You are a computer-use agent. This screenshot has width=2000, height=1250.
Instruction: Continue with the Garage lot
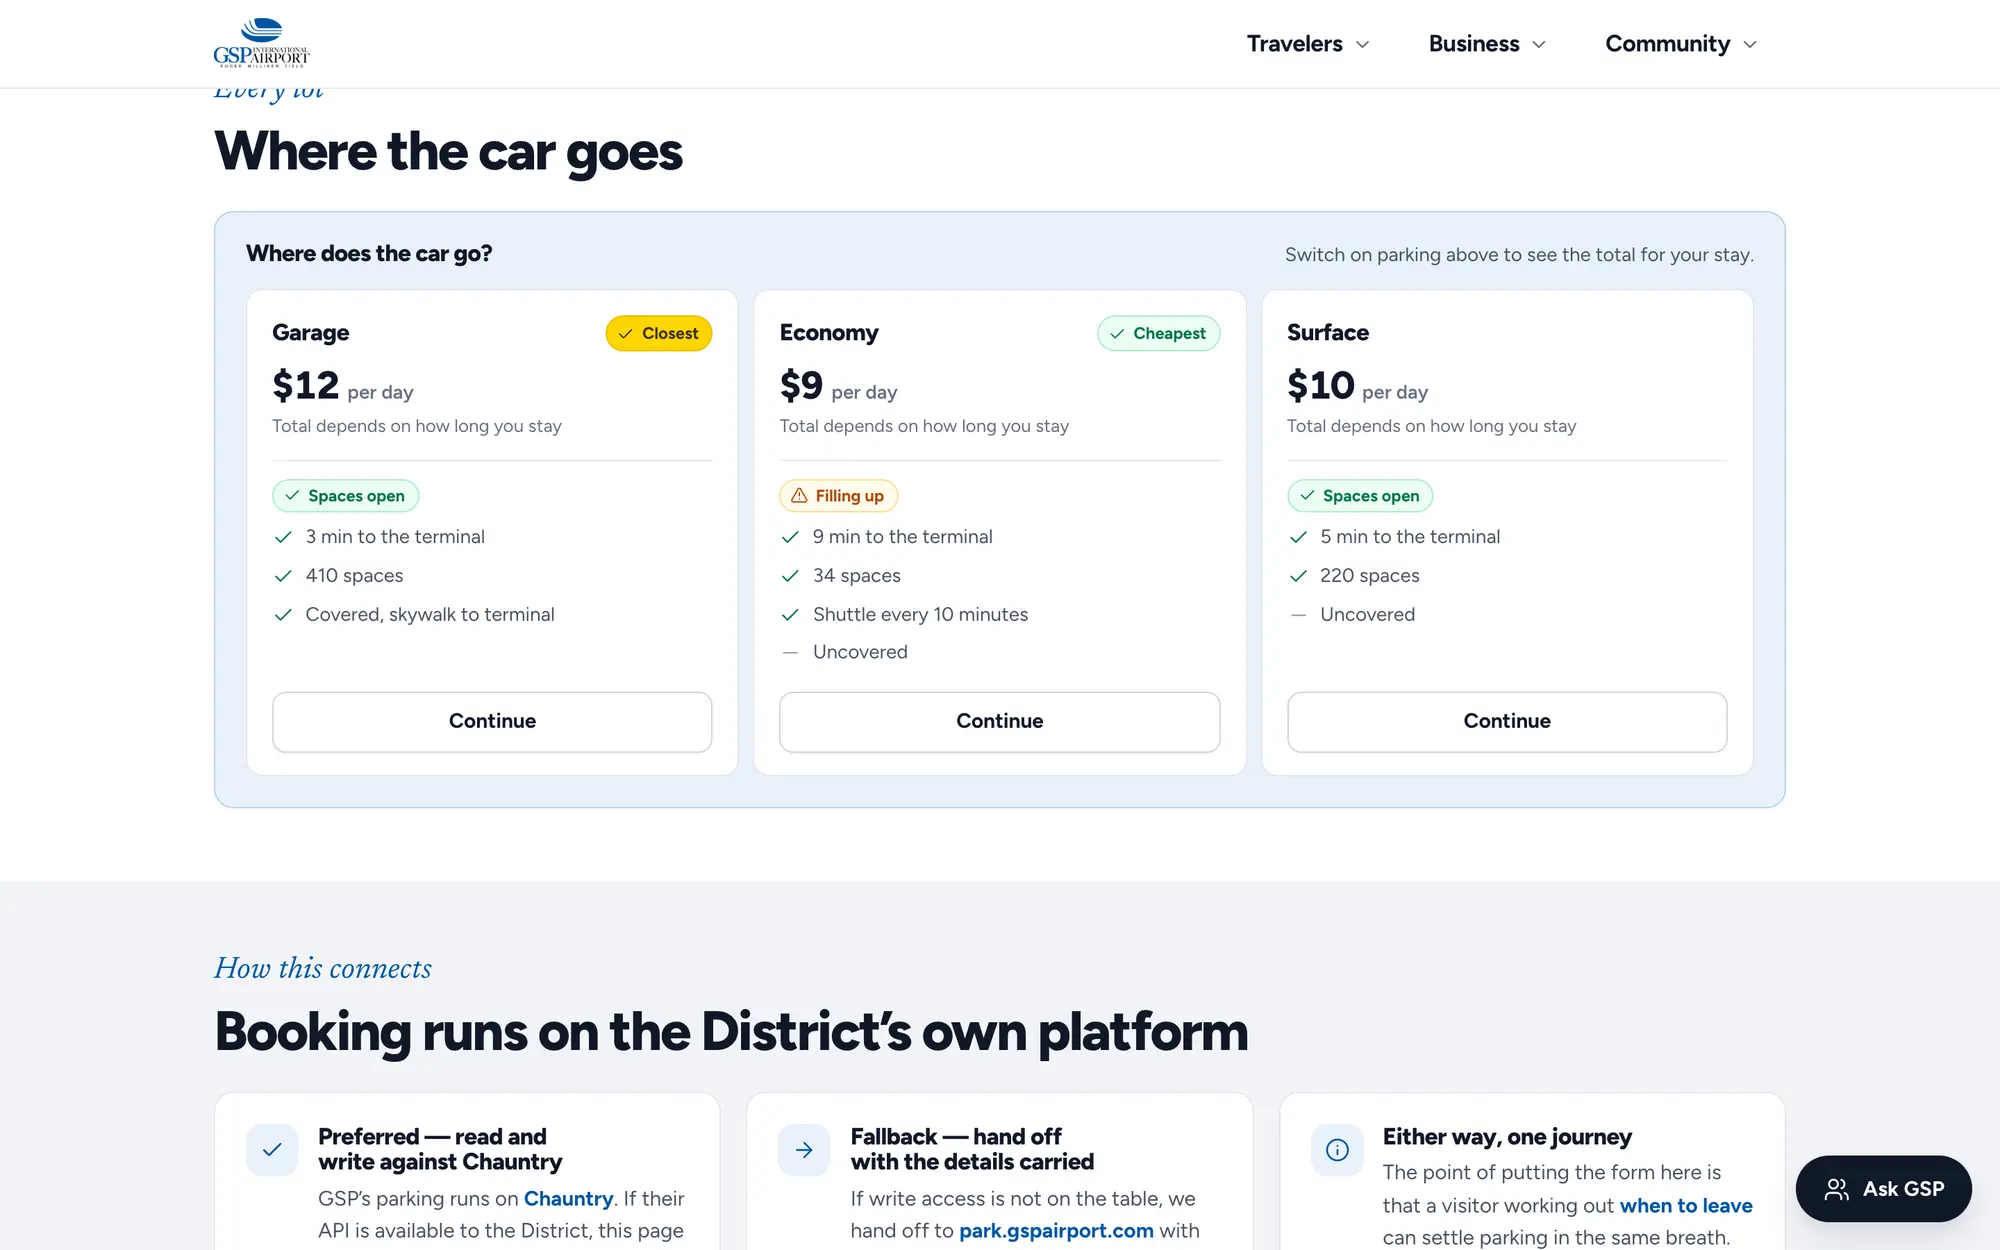pyautogui.click(x=492, y=721)
